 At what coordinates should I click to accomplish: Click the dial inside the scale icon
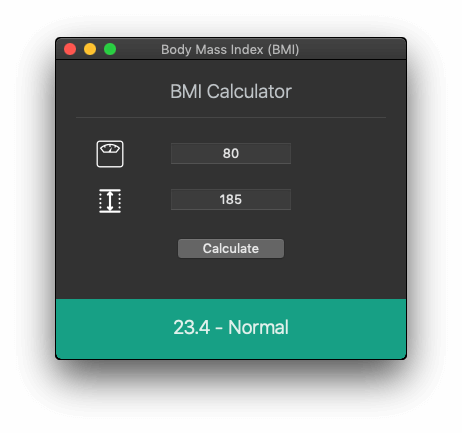pyautogui.click(x=110, y=148)
